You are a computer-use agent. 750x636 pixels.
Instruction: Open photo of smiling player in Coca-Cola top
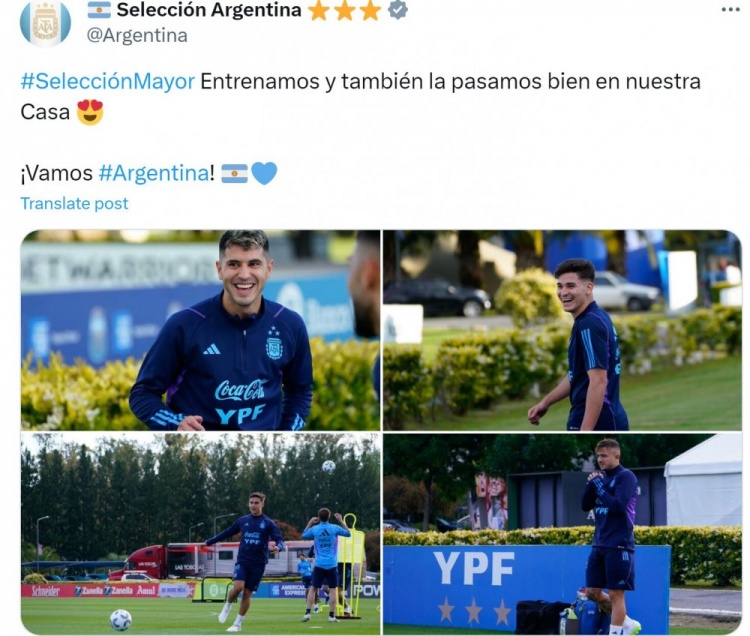(200, 330)
